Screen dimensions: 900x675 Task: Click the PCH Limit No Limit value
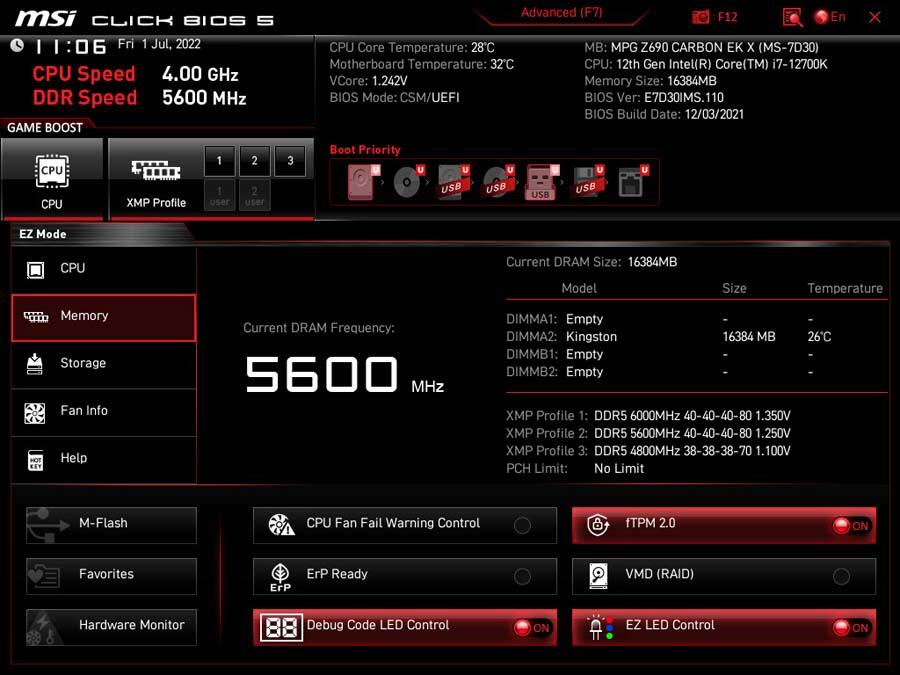(619, 469)
